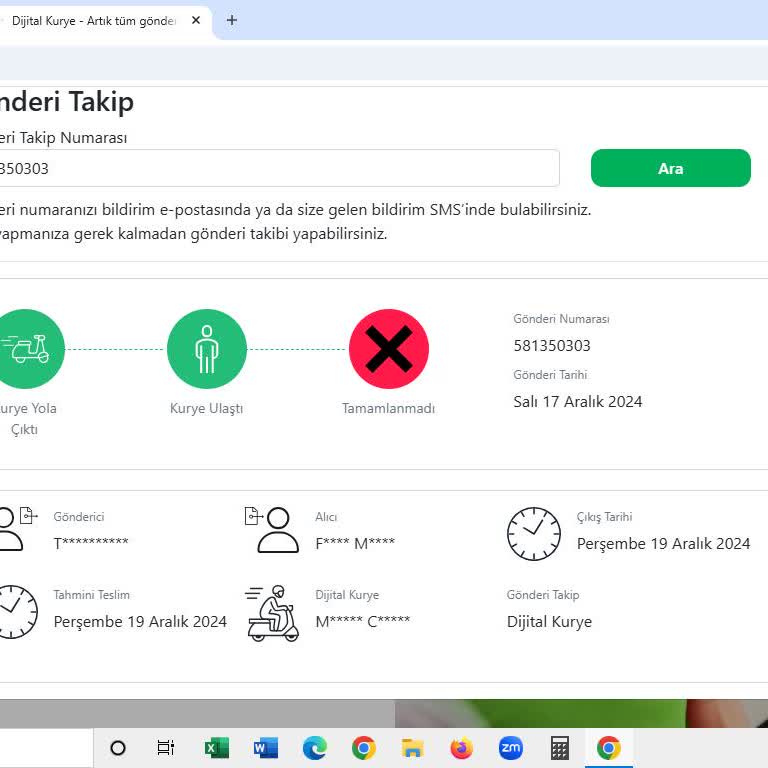The width and height of the screenshot is (768, 768).
Task: Open Firefox from the taskbar
Action: 461,748
